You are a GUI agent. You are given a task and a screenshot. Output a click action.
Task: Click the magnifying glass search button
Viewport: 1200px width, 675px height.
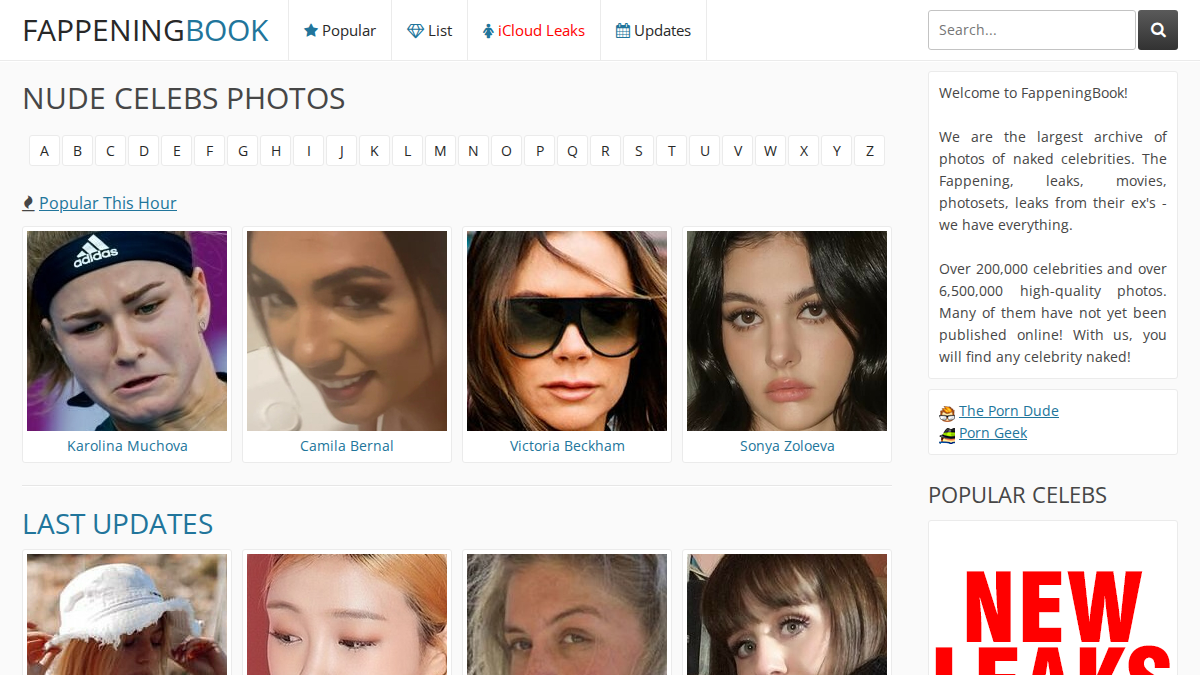pyautogui.click(x=1158, y=30)
